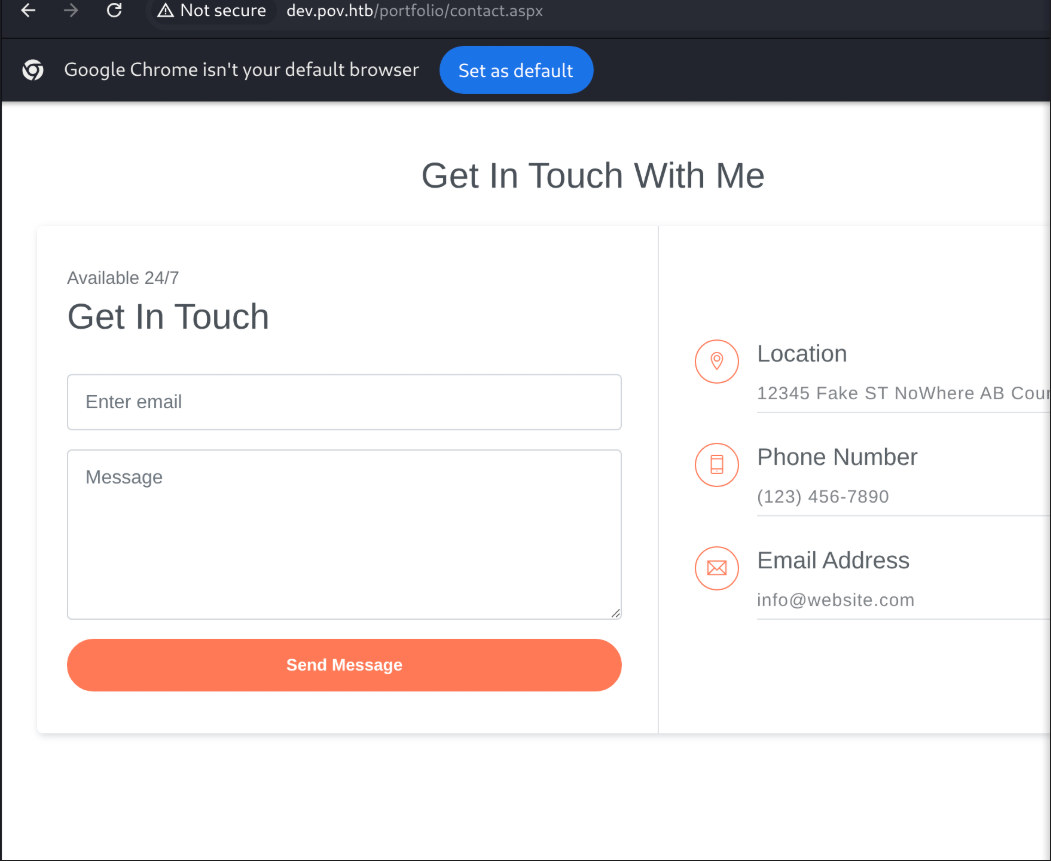Image resolution: width=1051 pixels, height=861 pixels.
Task: Click the Phone Number icon
Action: tap(717, 465)
